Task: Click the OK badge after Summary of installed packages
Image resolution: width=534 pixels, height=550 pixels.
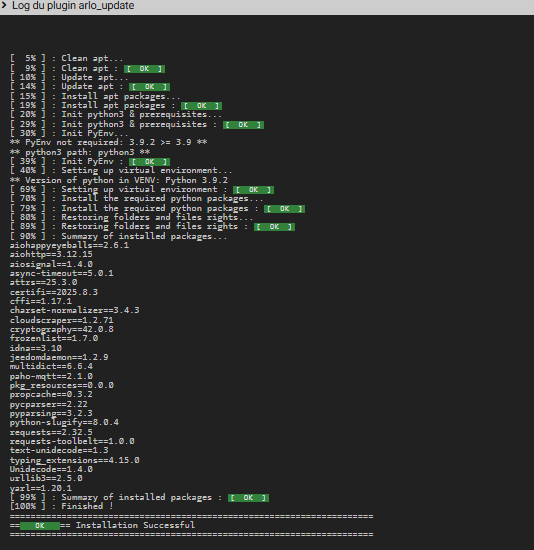Action: point(248,498)
